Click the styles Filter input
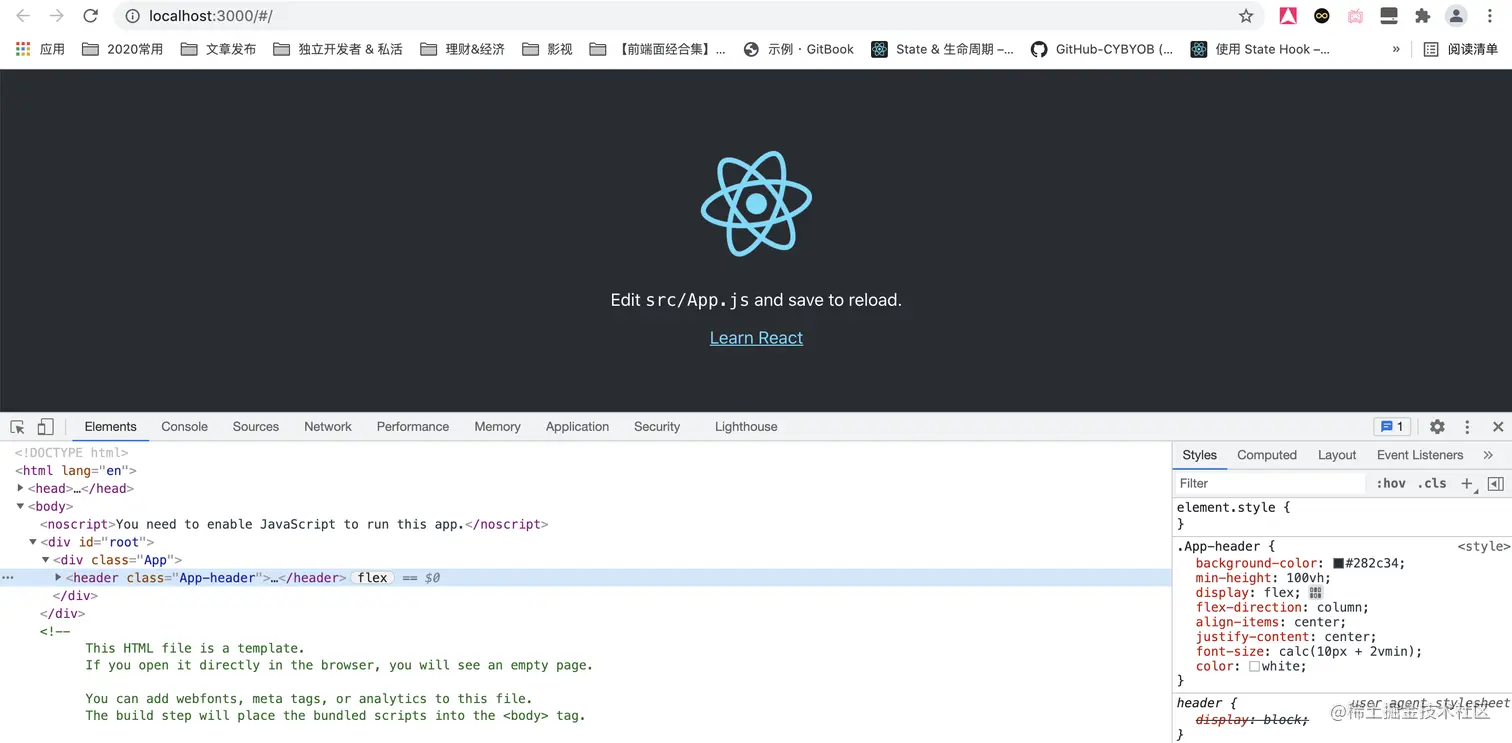Screen dimensions: 1512x743 point(1270,484)
